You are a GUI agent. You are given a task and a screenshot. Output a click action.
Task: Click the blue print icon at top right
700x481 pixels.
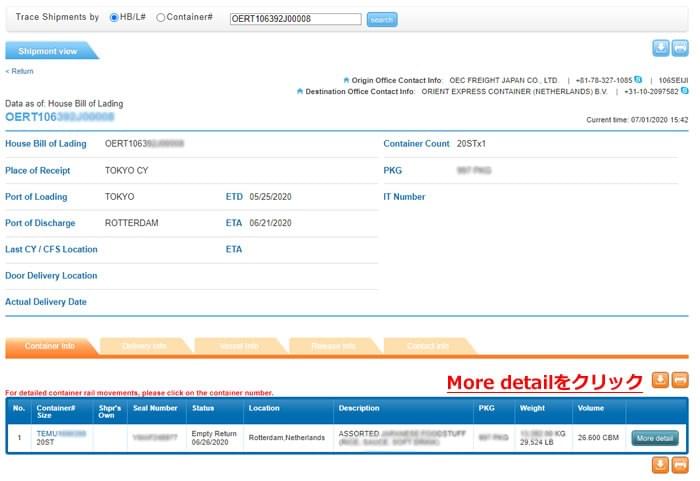pos(680,48)
